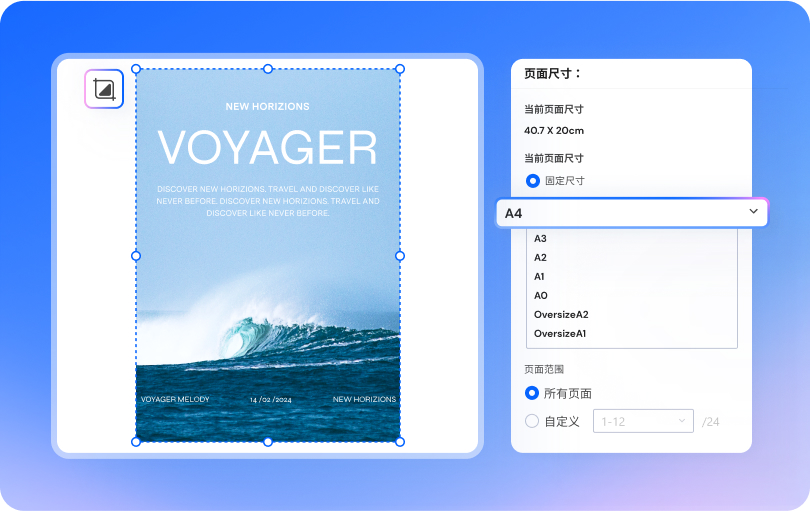810x511 pixels.
Task: Choose A2 from the size list
Action: [541, 258]
